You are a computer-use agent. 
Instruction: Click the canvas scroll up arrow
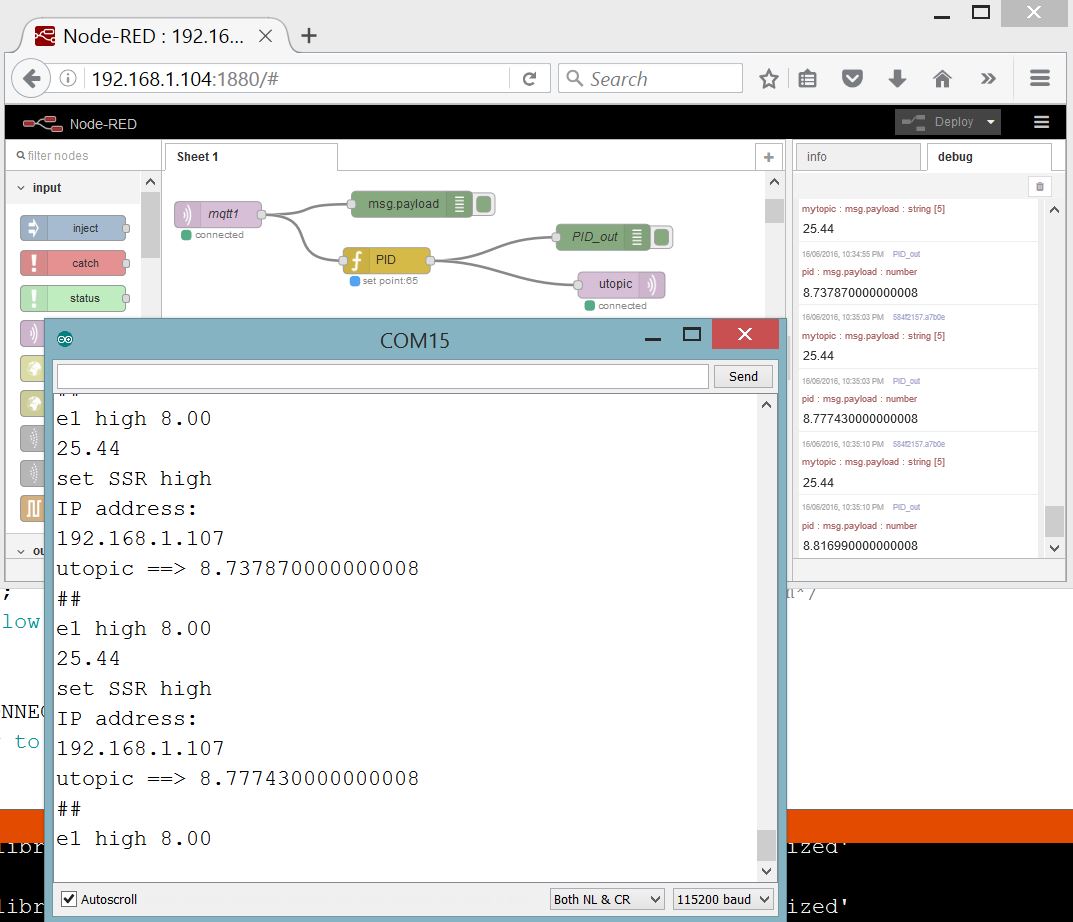[x=774, y=182]
